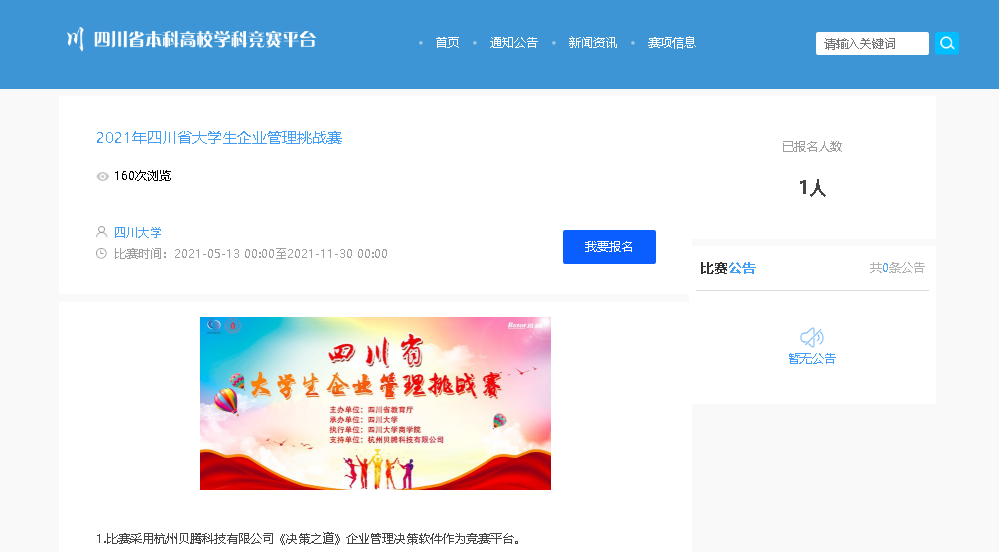Focus the 请输入关键词 search field
The width and height of the screenshot is (999, 552).
[872, 43]
